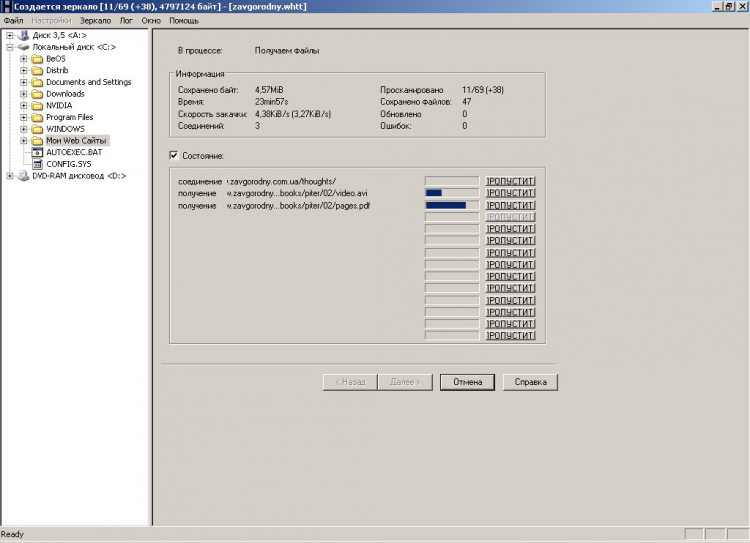The width and height of the screenshot is (750, 543).
Task: Click the NVIDIA folder icon
Action: pyautogui.click(x=37, y=106)
